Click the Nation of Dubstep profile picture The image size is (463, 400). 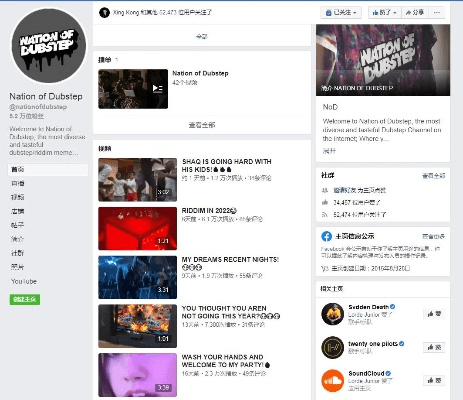coord(49,45)
